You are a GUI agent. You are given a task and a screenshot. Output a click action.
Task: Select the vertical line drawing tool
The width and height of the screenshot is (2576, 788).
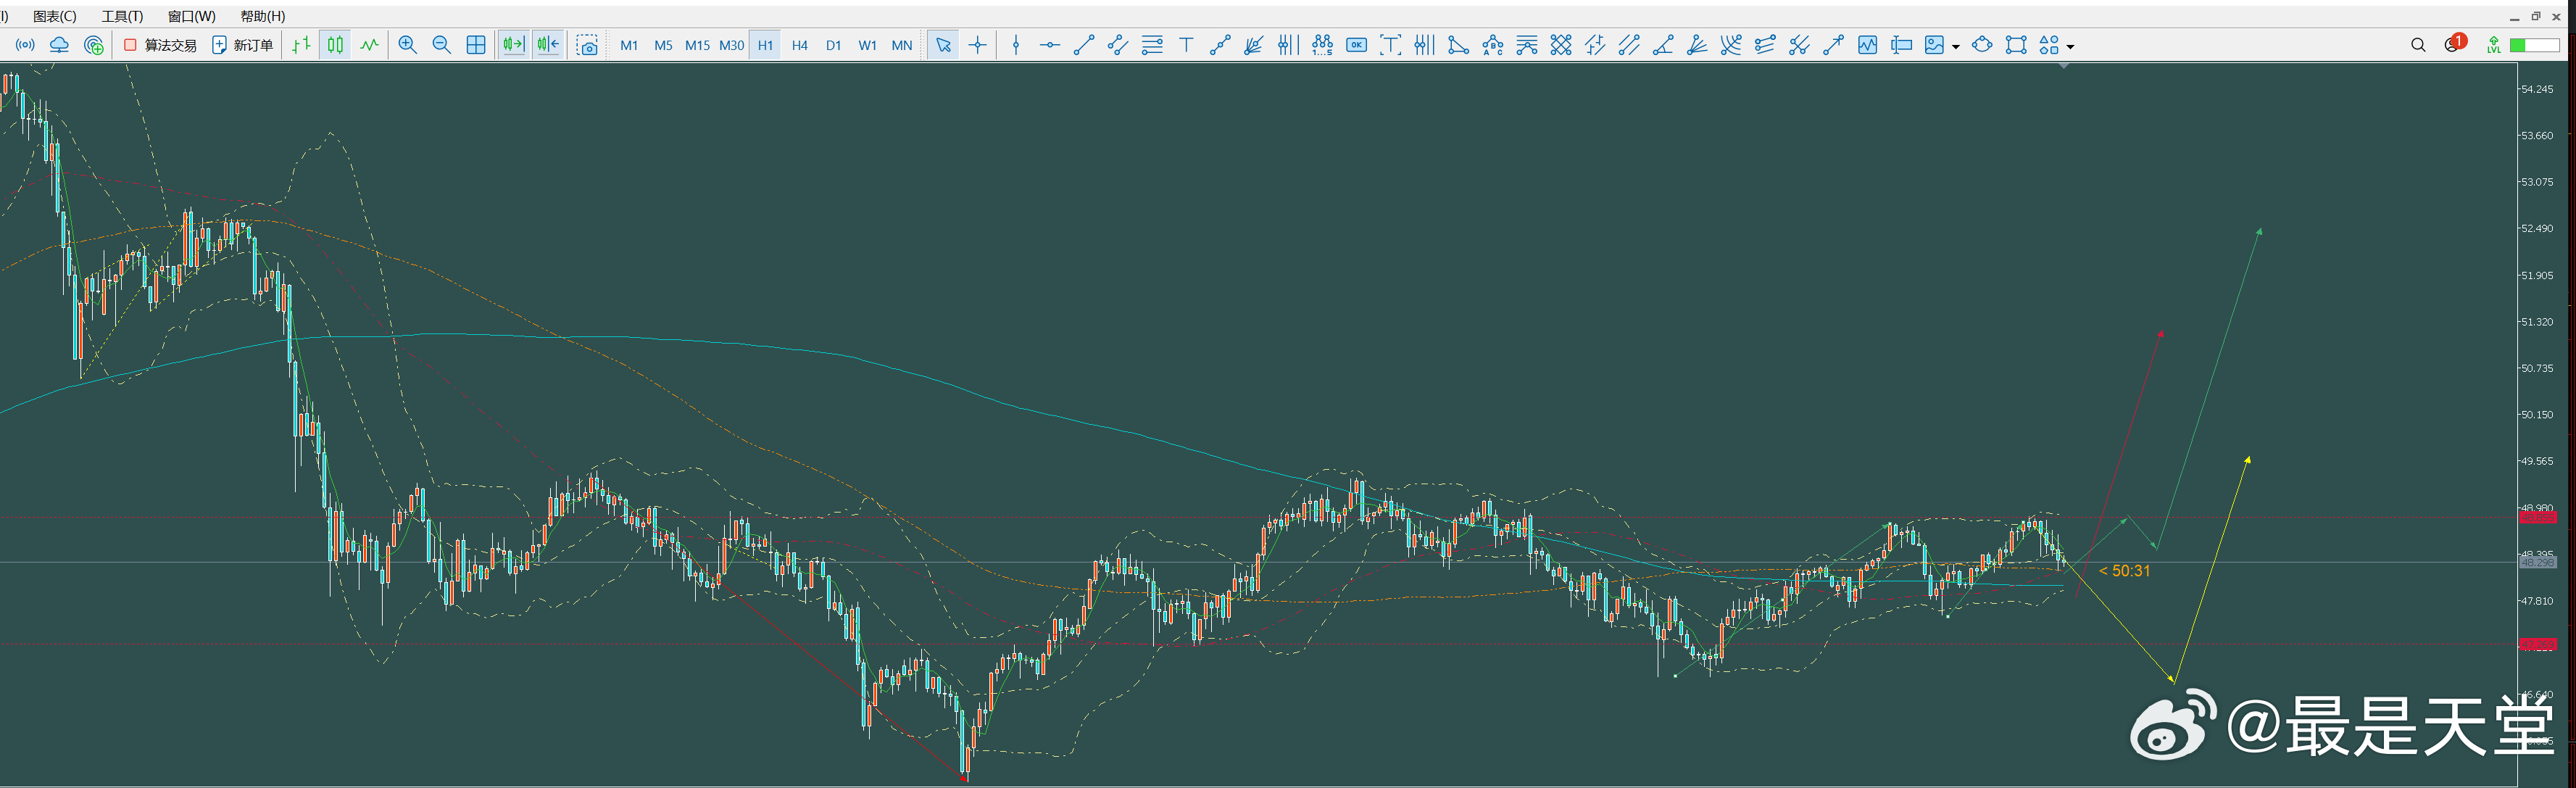point(1016,45)
